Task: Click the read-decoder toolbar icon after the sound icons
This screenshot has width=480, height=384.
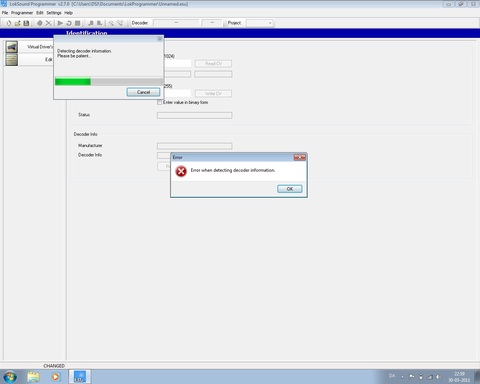Action: pyautogui.click(x=111, y=23)
